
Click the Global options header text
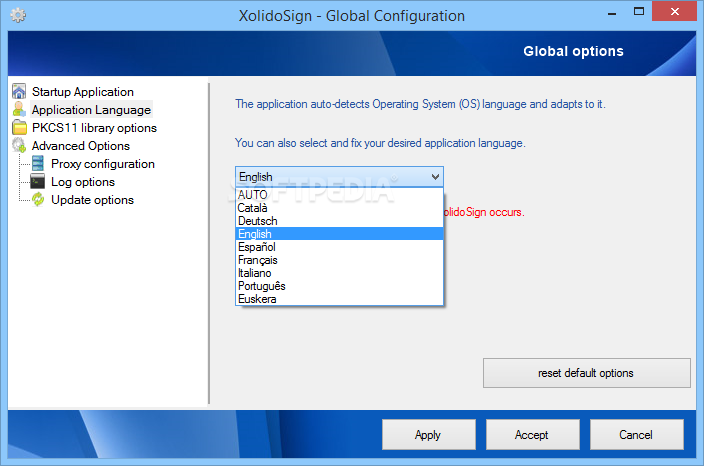tap(573, 51)
